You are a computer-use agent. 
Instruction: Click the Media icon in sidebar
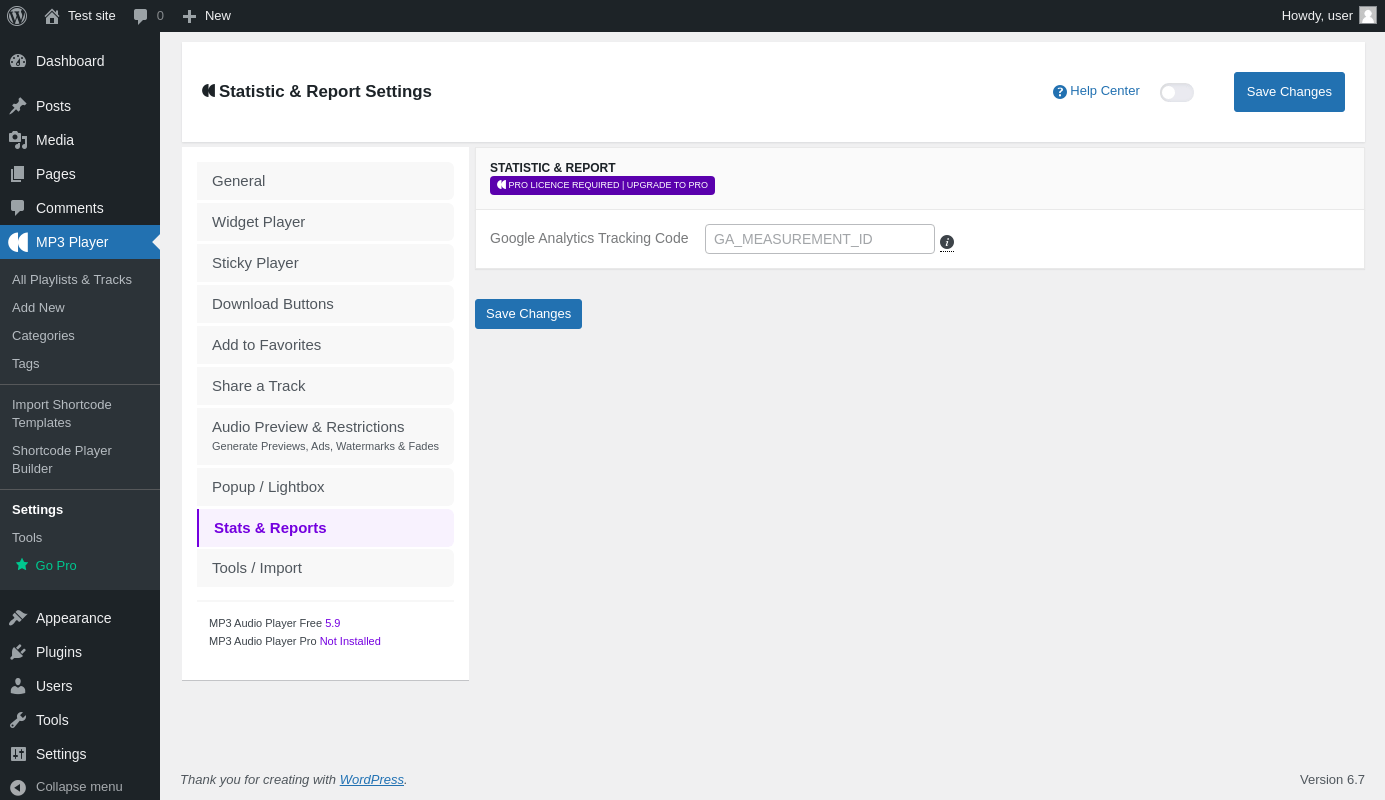pos(18,140)
